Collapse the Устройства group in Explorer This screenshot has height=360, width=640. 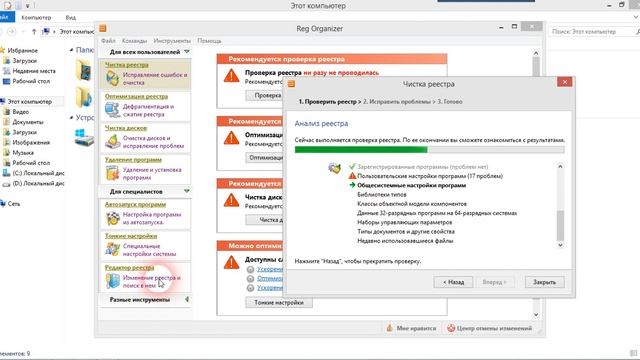pos(71,118)
